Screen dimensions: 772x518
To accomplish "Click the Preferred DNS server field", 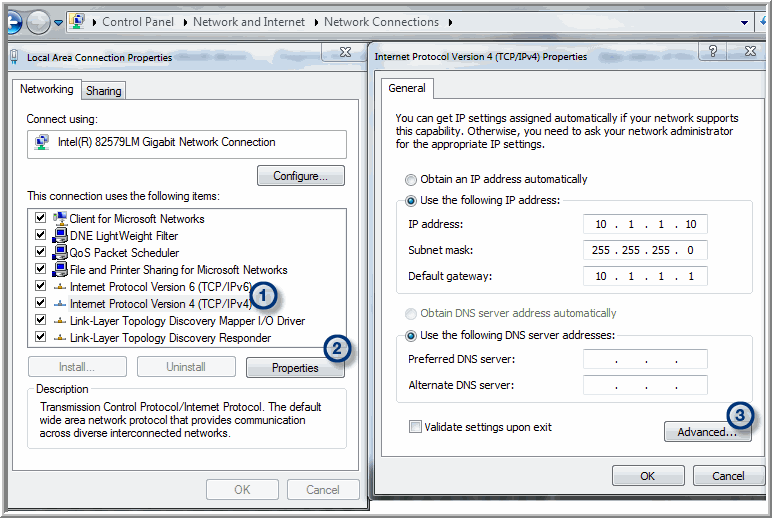I will [x=645, y=359].
